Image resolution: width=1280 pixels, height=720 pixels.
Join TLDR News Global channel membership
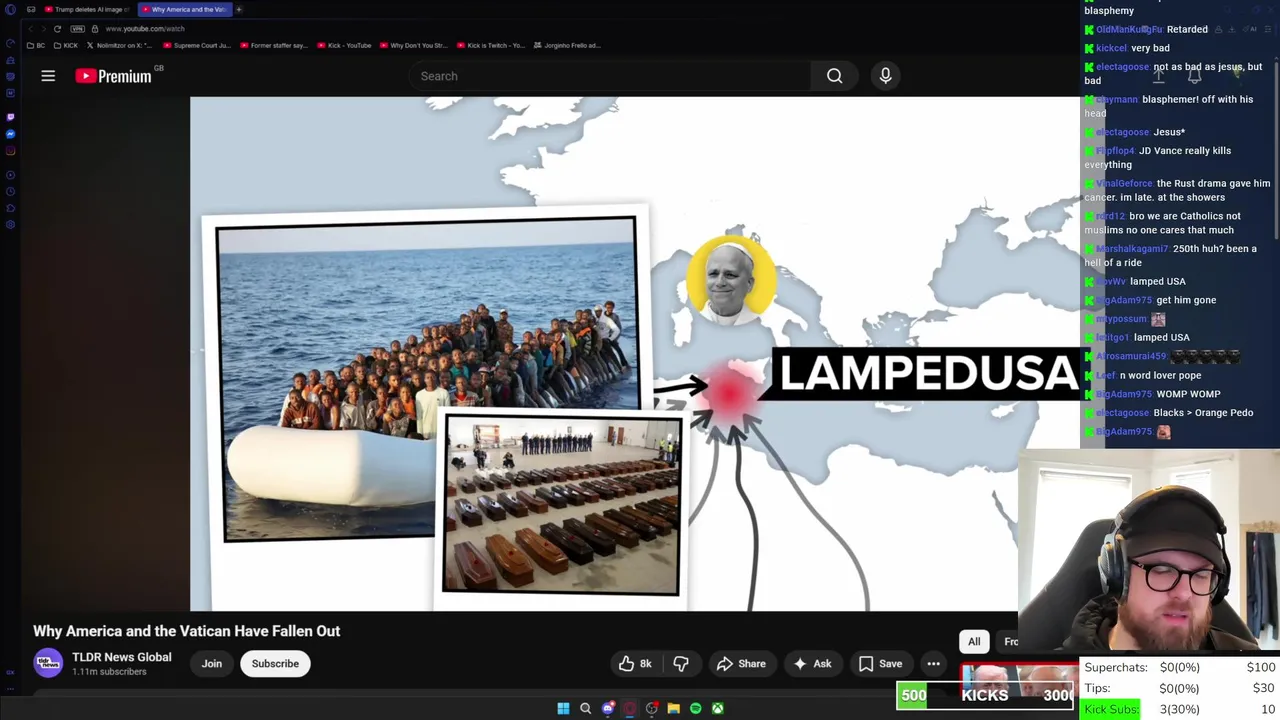[211, 664]
